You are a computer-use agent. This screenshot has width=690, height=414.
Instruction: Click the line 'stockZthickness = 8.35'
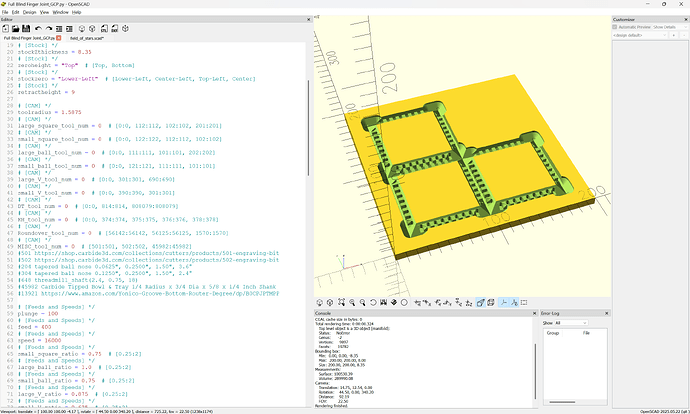click(54, 52)
